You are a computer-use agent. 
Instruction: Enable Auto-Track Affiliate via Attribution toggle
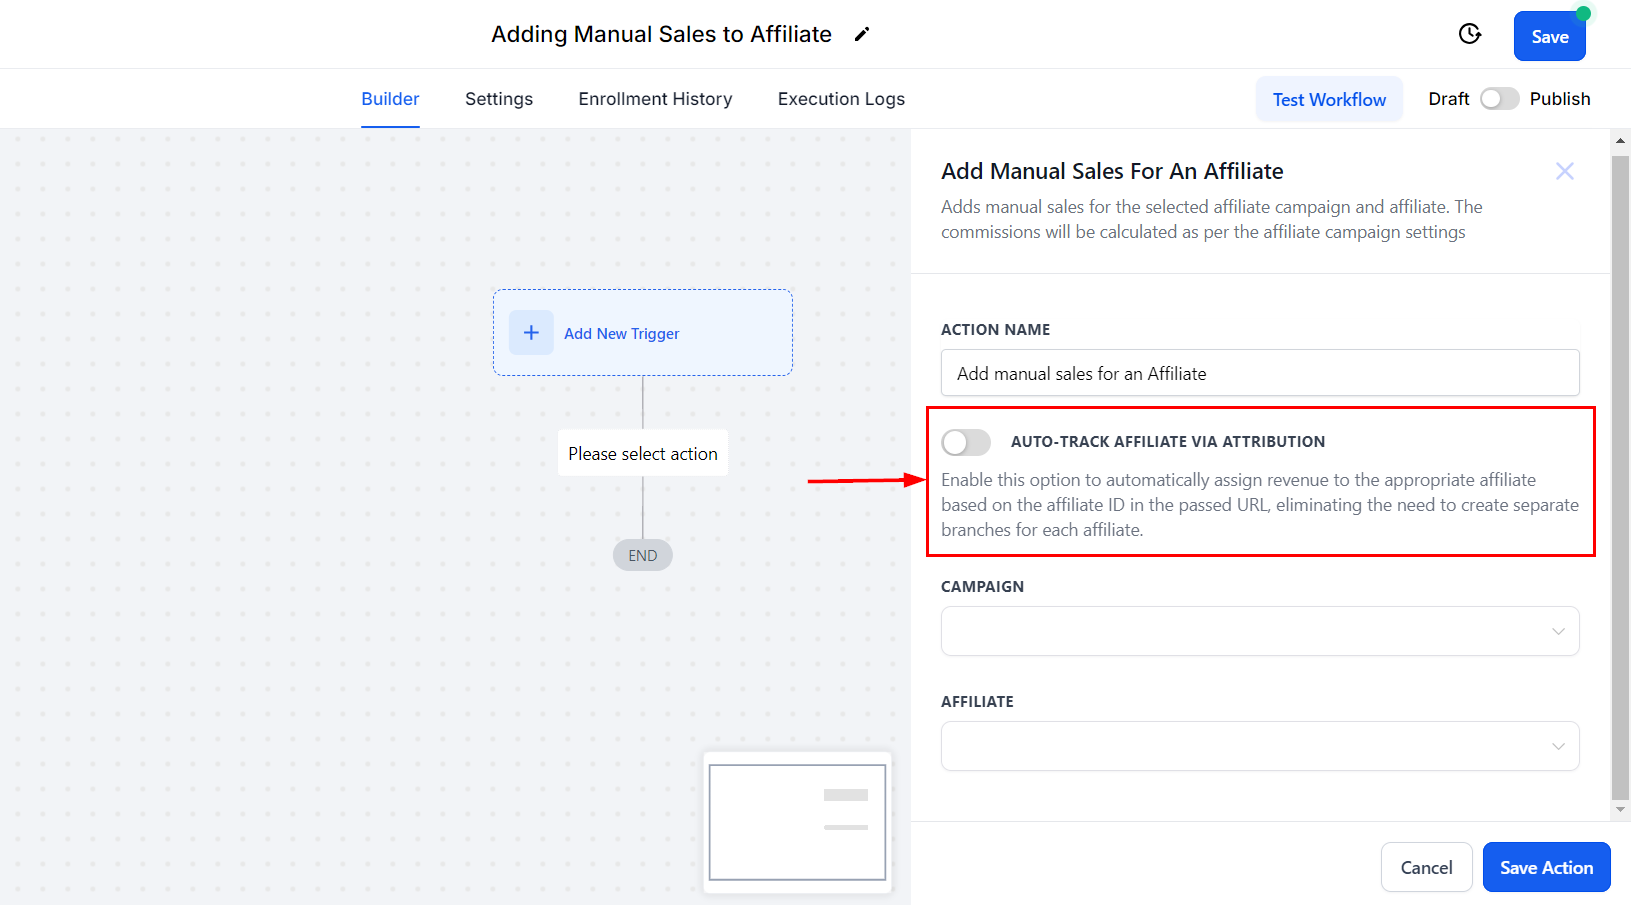point(966,442)
